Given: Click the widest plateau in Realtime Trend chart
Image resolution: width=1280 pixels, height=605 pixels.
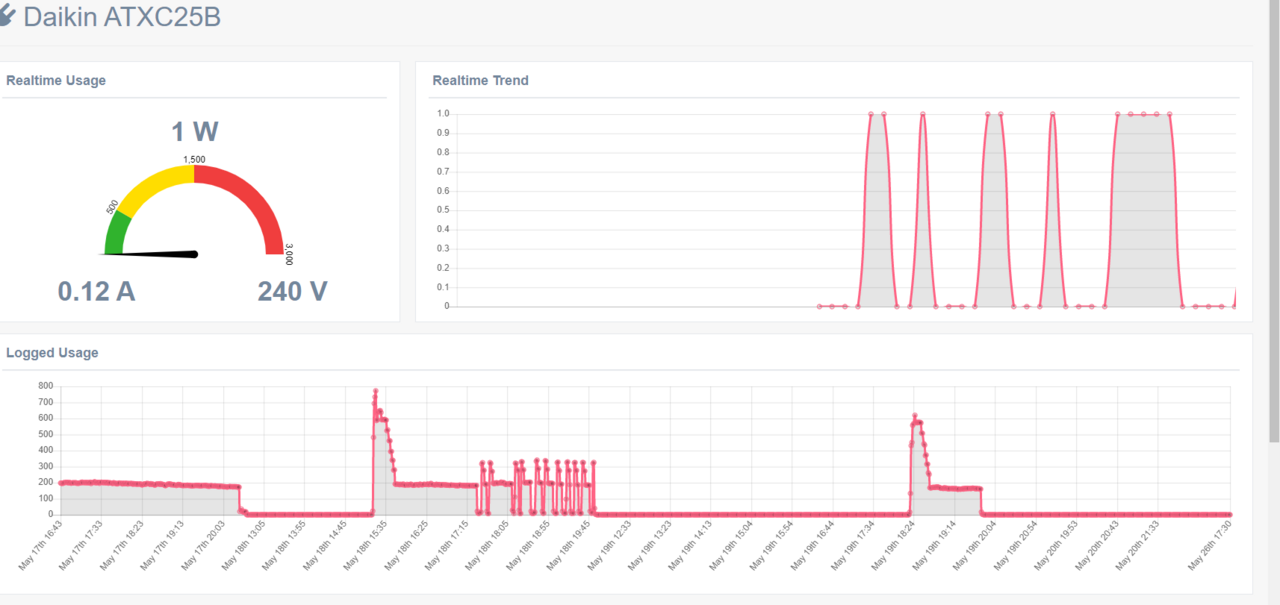Looking at the screenshot, I should pyautogui.click(x=1143, y=114).
